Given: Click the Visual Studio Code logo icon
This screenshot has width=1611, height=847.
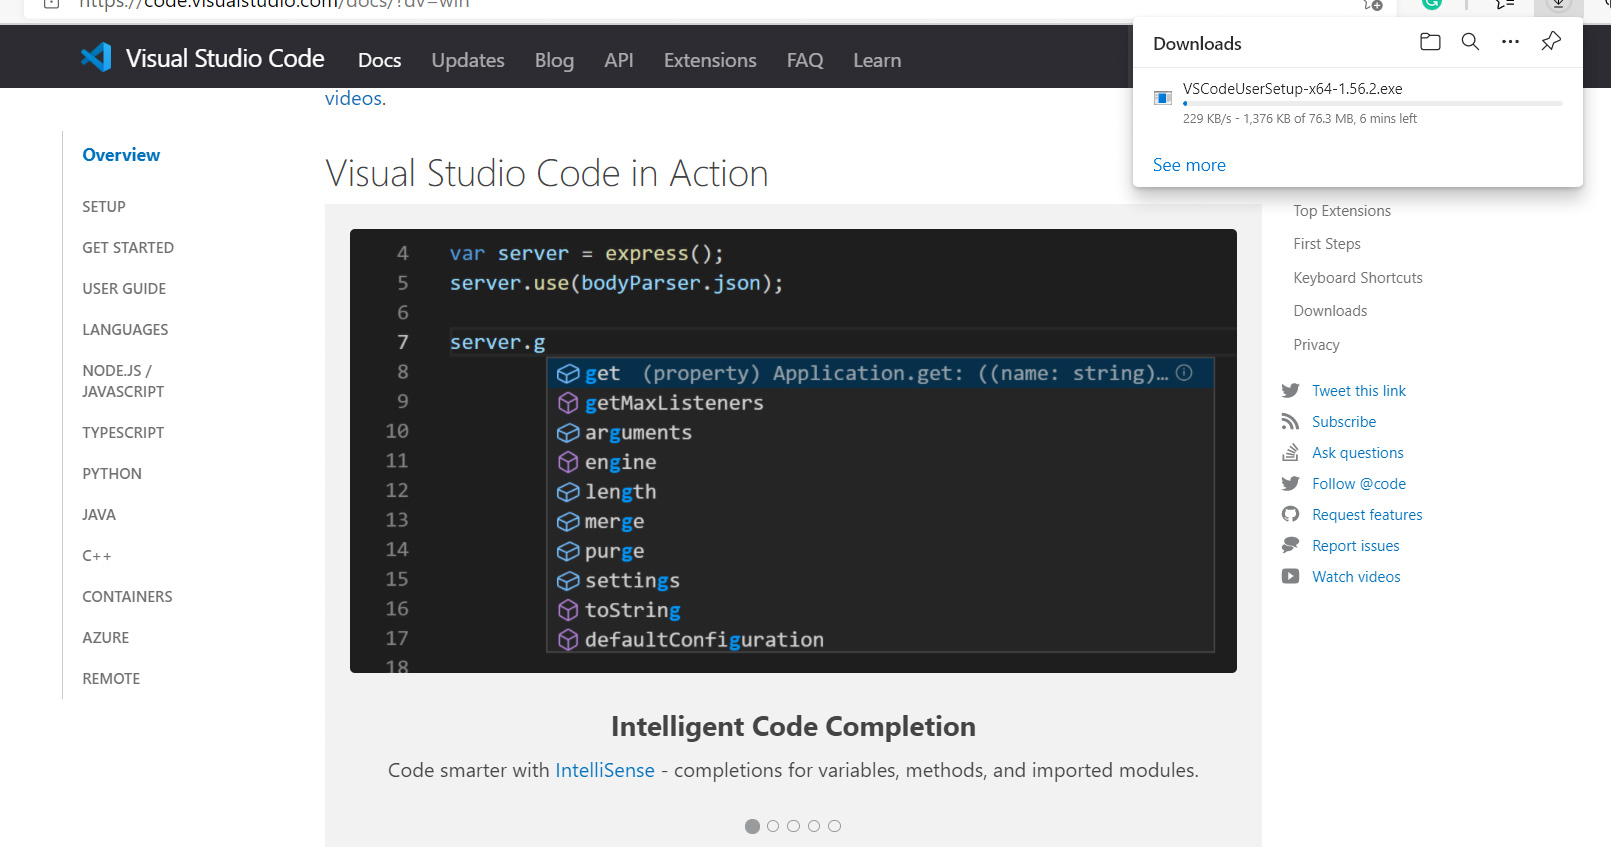Looking at the screenshot, I should 97,58.
